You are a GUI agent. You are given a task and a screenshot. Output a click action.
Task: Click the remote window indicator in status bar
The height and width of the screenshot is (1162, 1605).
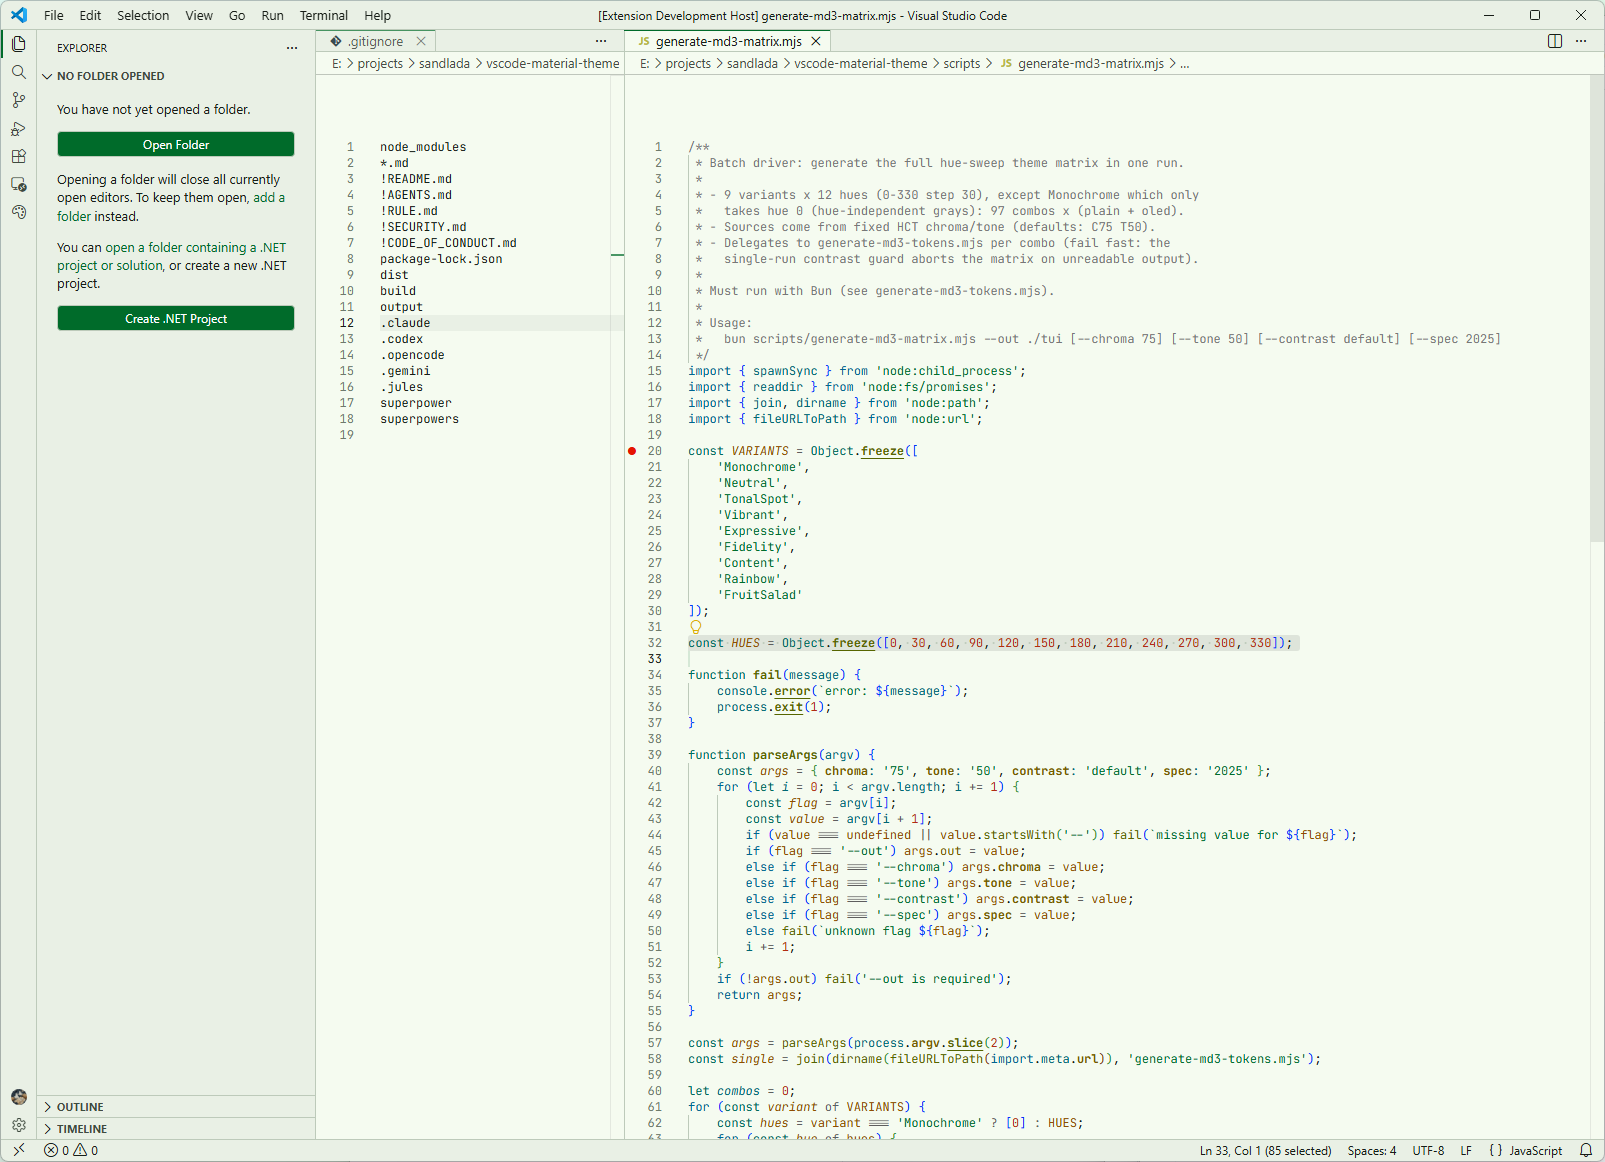point(18,1150)
